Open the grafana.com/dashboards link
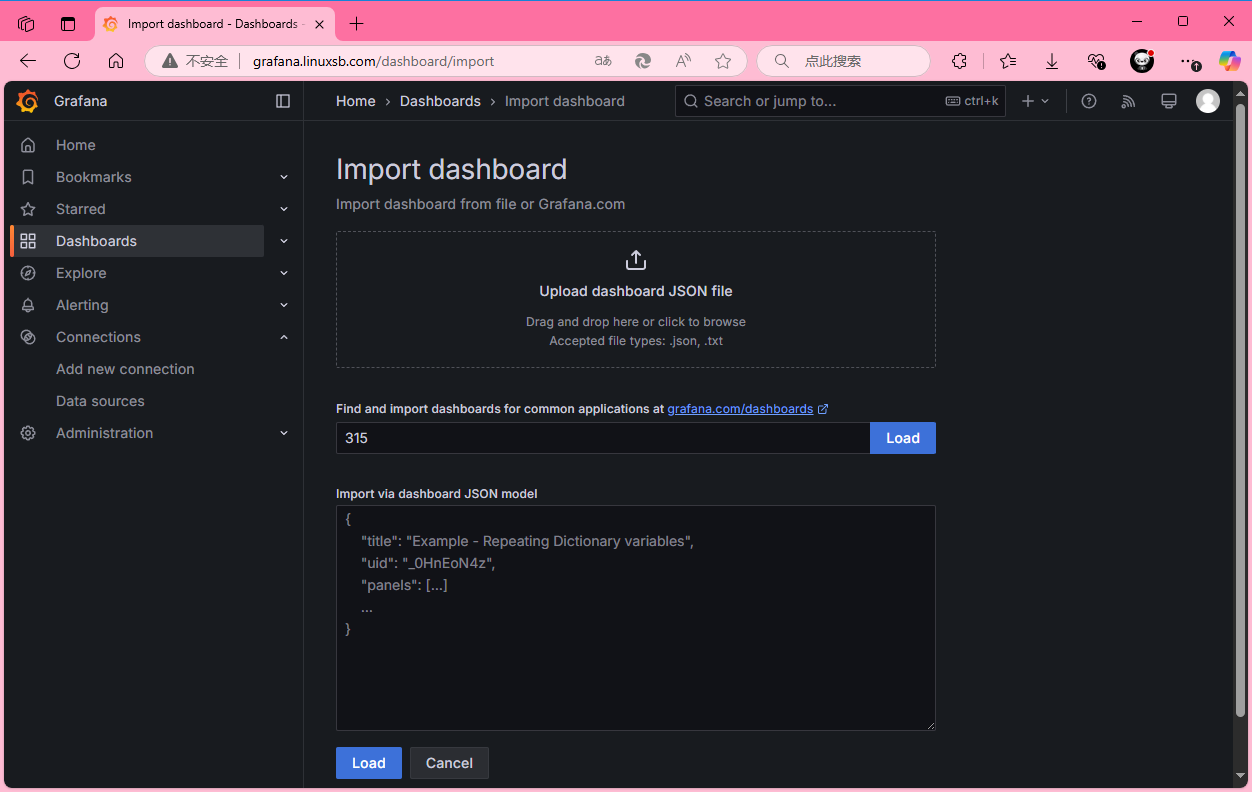The image size is (1252, 792). click(x=740, y=409)
